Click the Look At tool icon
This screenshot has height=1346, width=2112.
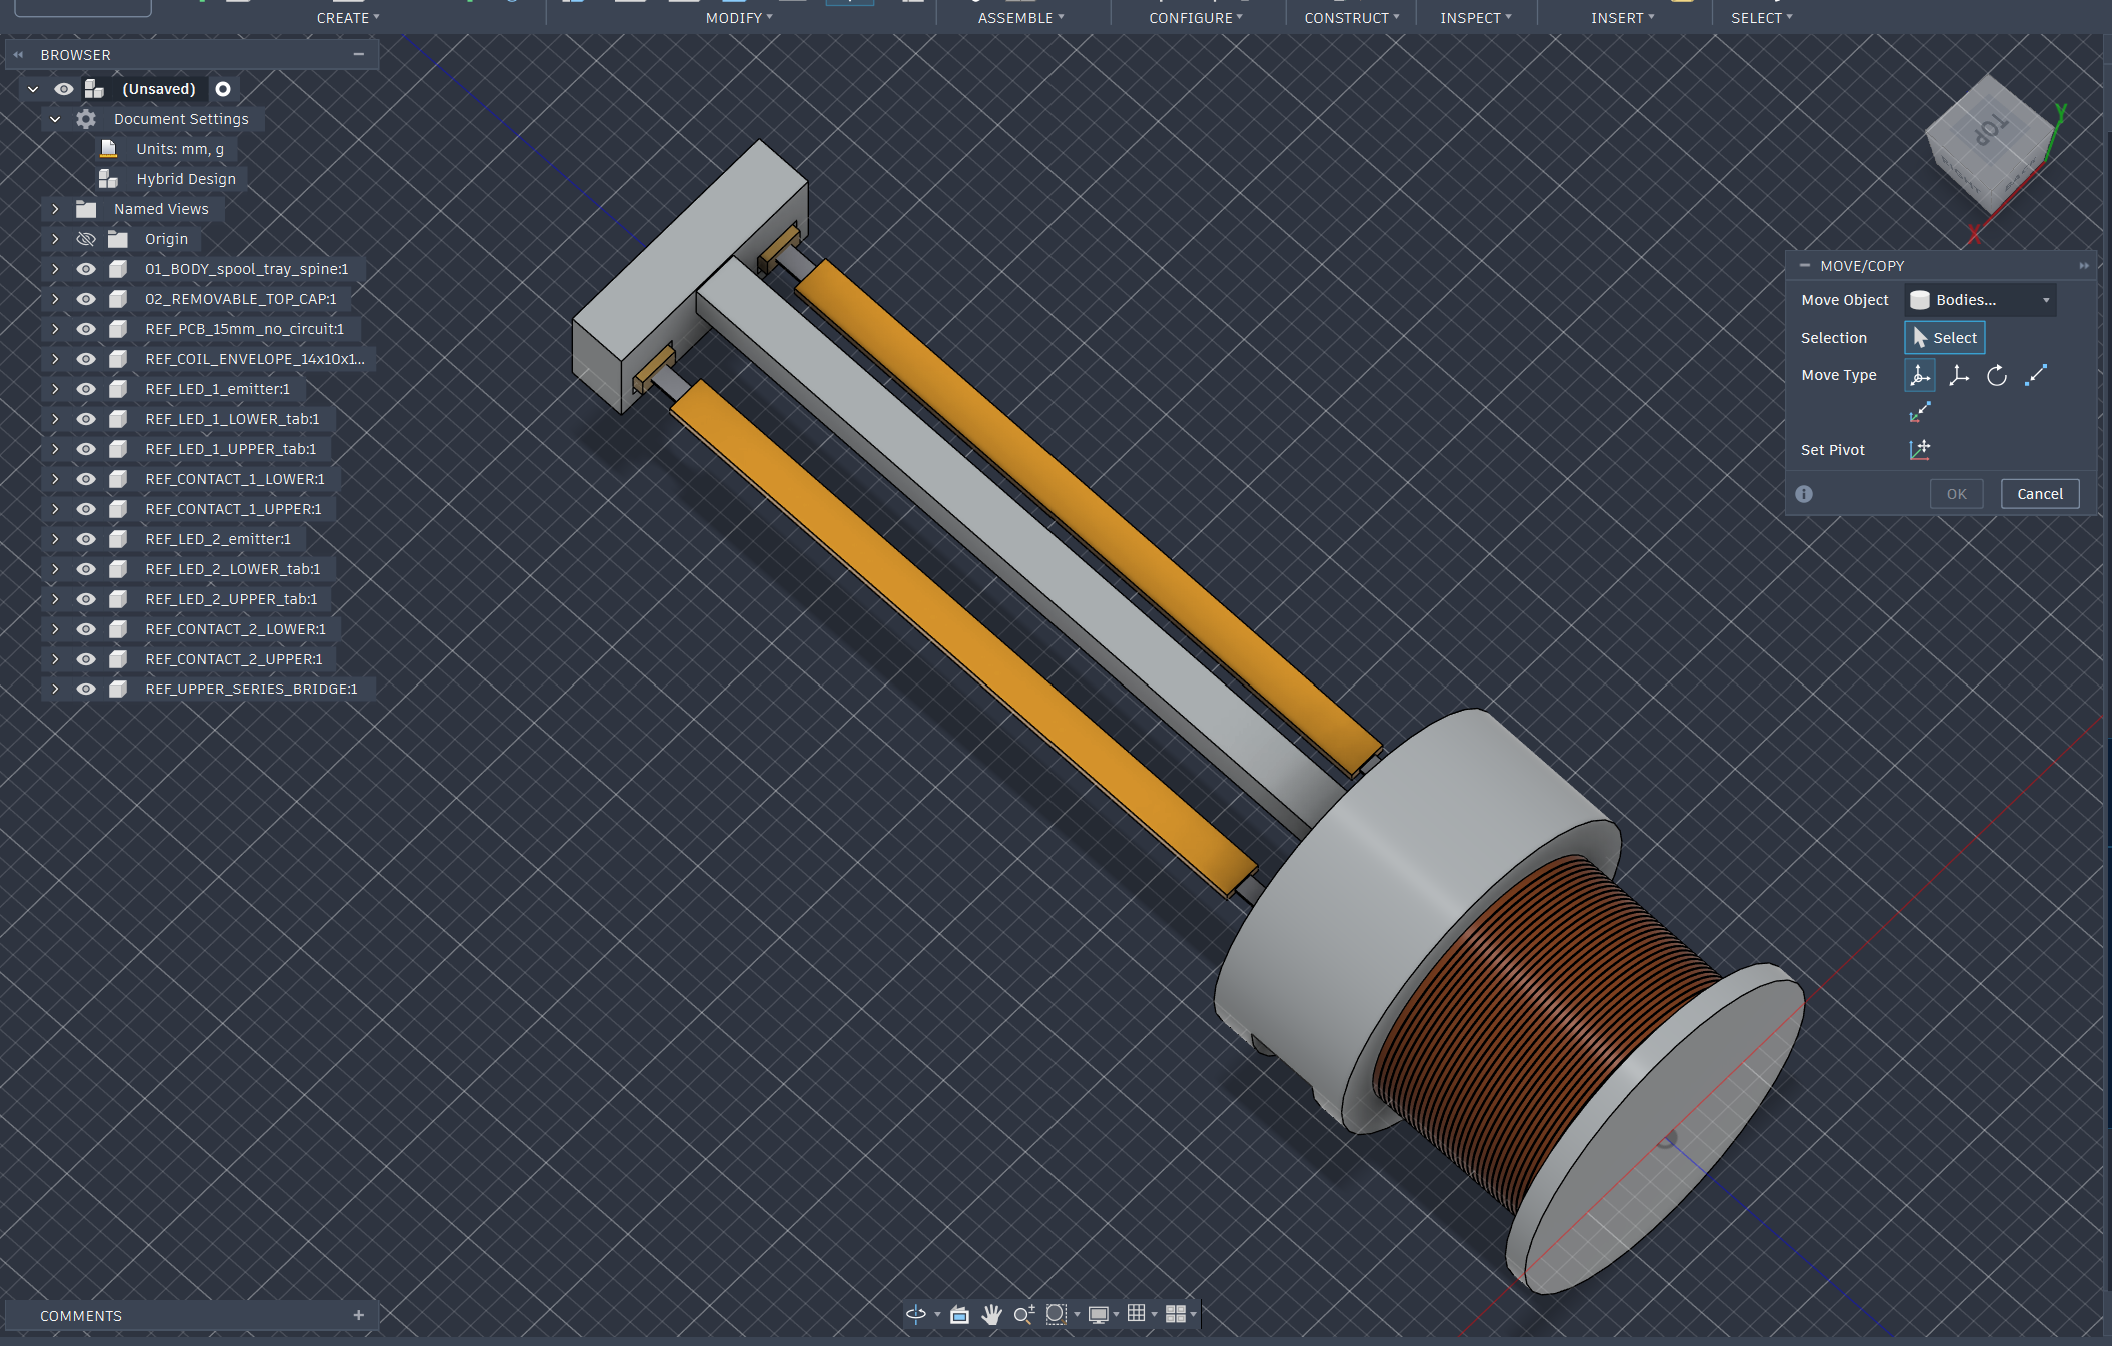coord(960,1314)
